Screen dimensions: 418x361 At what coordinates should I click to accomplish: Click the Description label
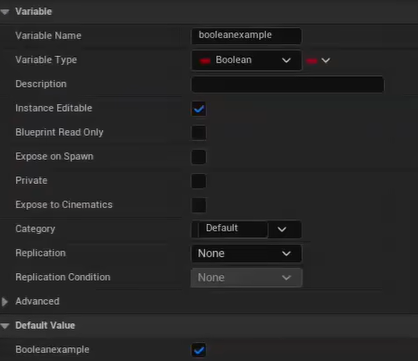[x=41, y=84]
